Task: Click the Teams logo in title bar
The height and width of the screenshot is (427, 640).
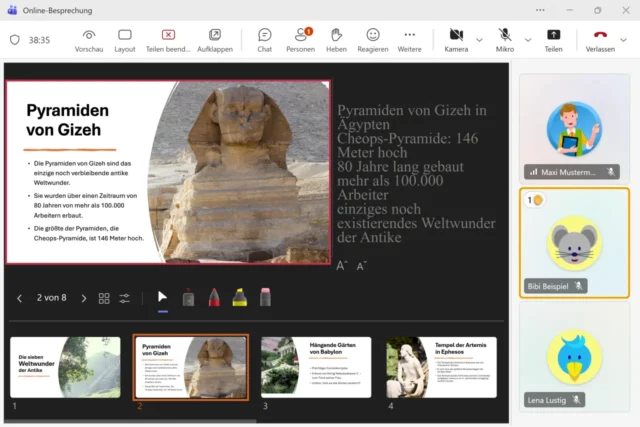Action: tap(12, 10)
